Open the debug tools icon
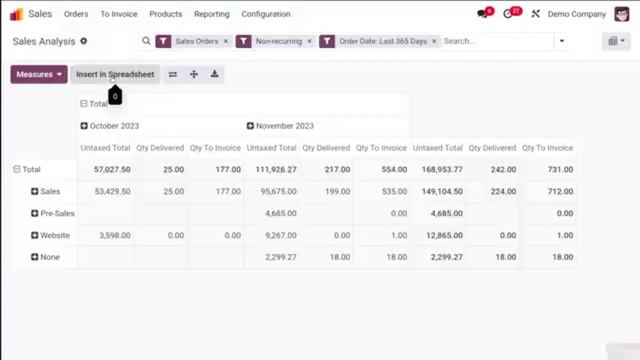This screenshot has width=640, height=360. point(536,14)
